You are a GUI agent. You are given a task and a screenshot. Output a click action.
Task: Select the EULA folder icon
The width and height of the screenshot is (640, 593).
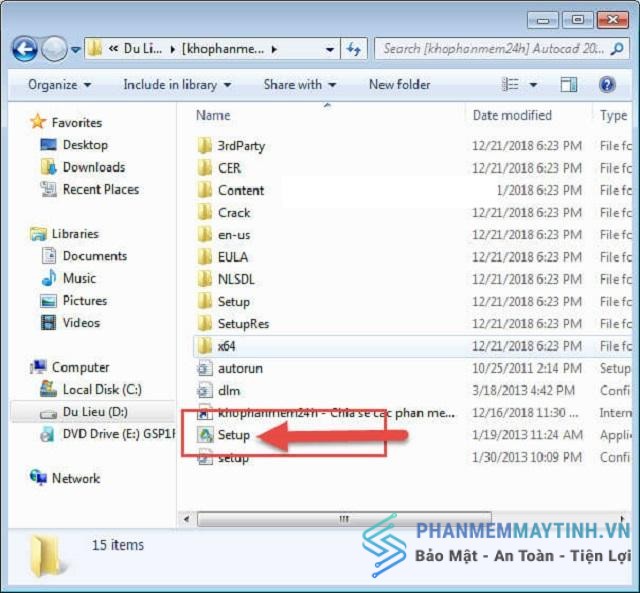tap(204, 257)
